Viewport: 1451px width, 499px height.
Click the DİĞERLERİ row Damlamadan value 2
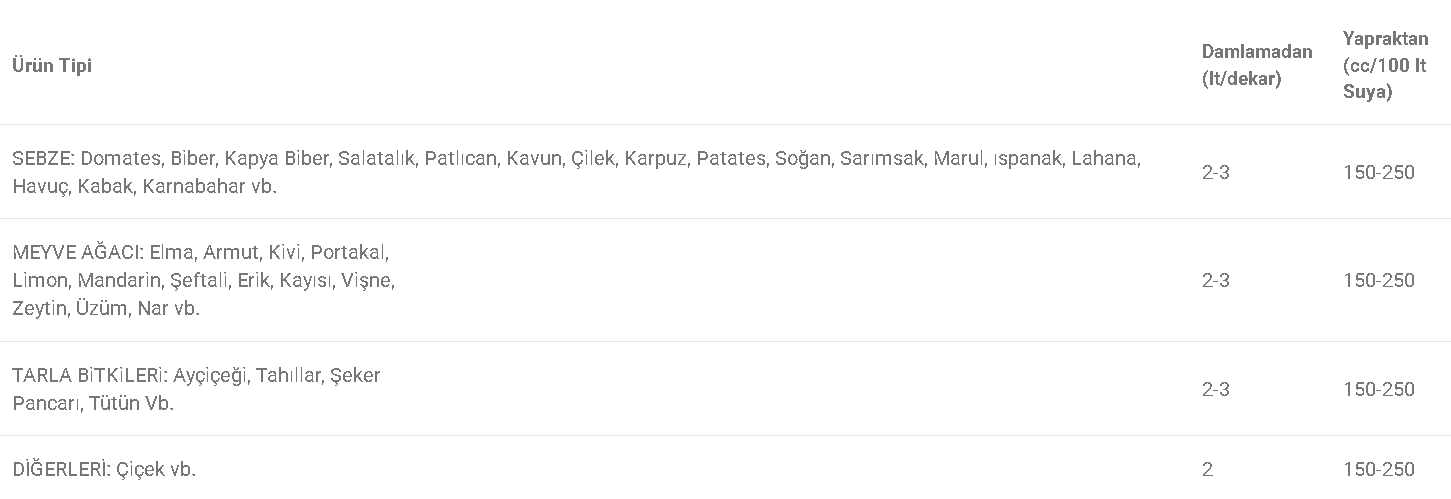coord(1208,469)
